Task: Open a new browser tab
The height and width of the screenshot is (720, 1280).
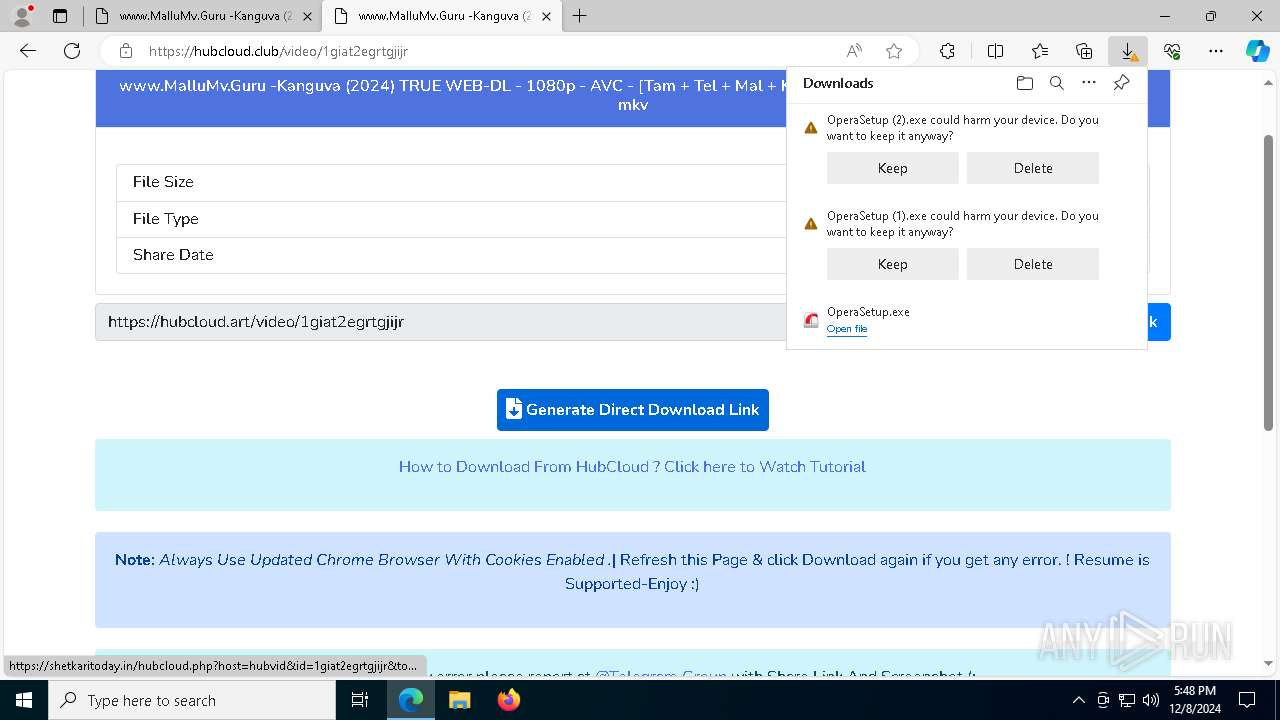Action: coord(580,16)
